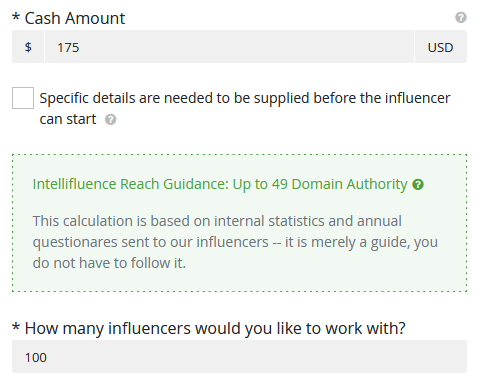Click the dollar sign prefix box
Viewport: 480px width, 386px height.
[28, 47]
